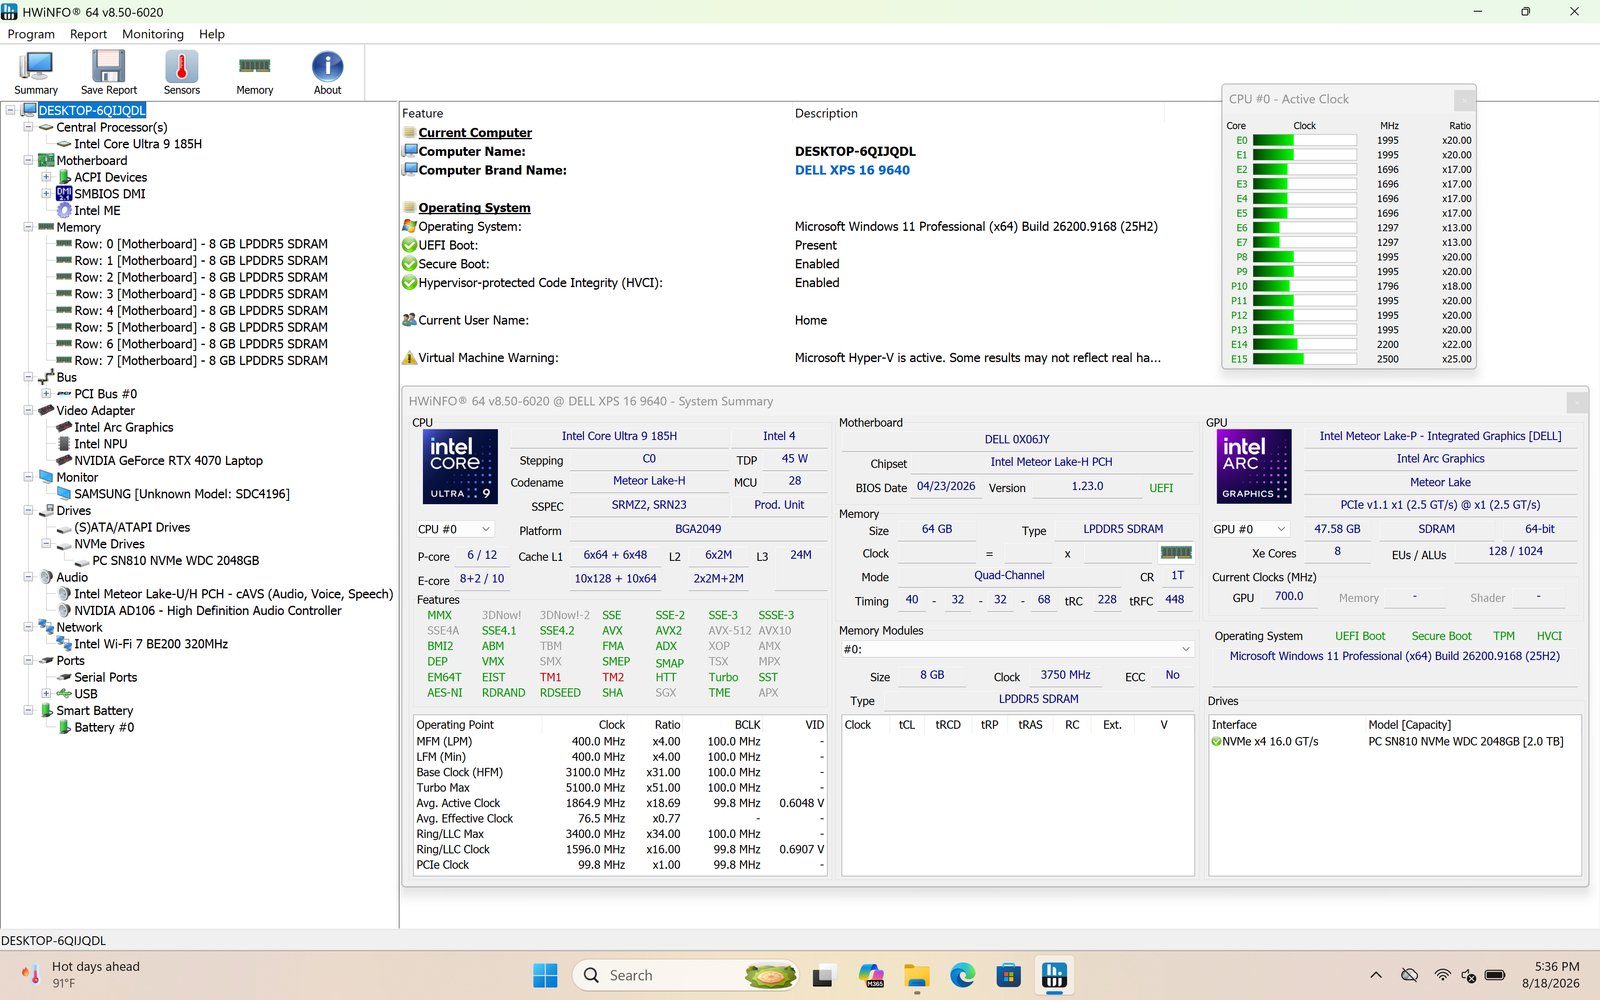This screenshot has width=1600, height=1000.
Task: Click the Intel Core Ultra 9 logo
Action: tap(460, 466)
